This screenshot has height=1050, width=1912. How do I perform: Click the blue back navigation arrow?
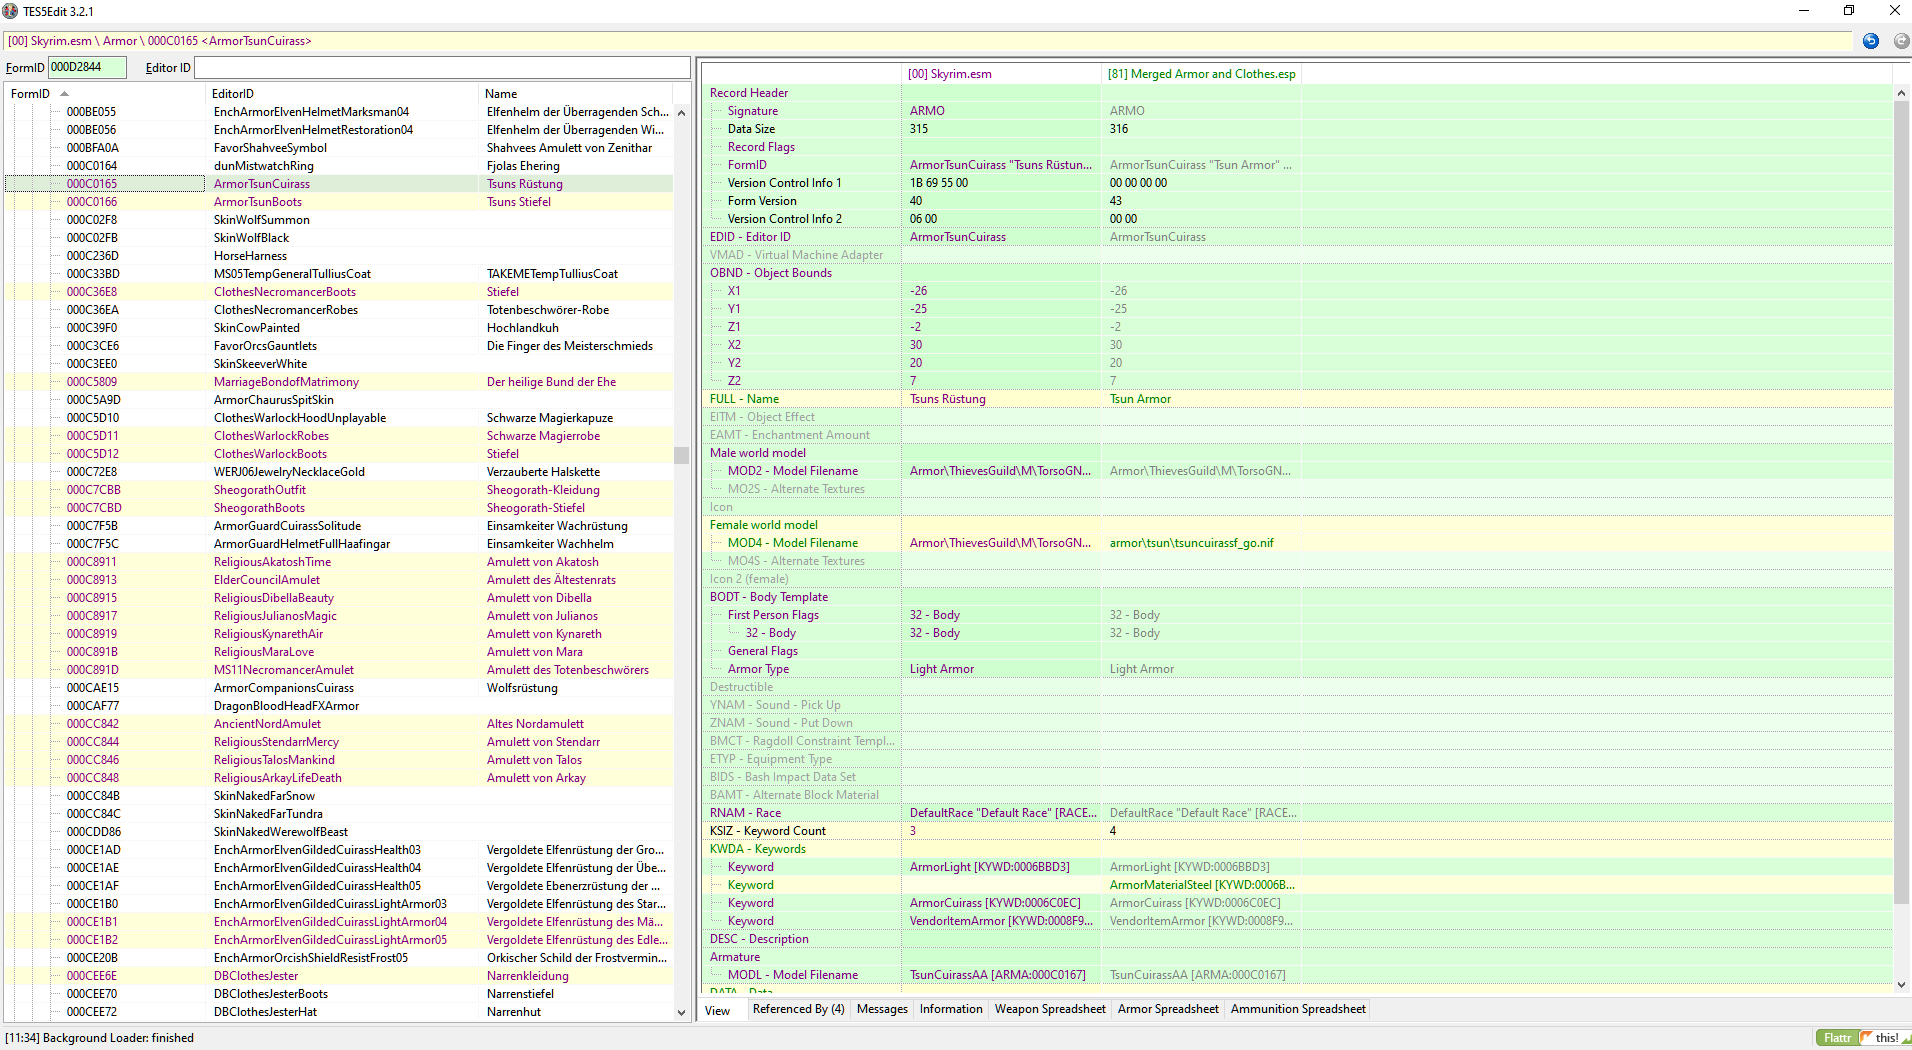1871,41
